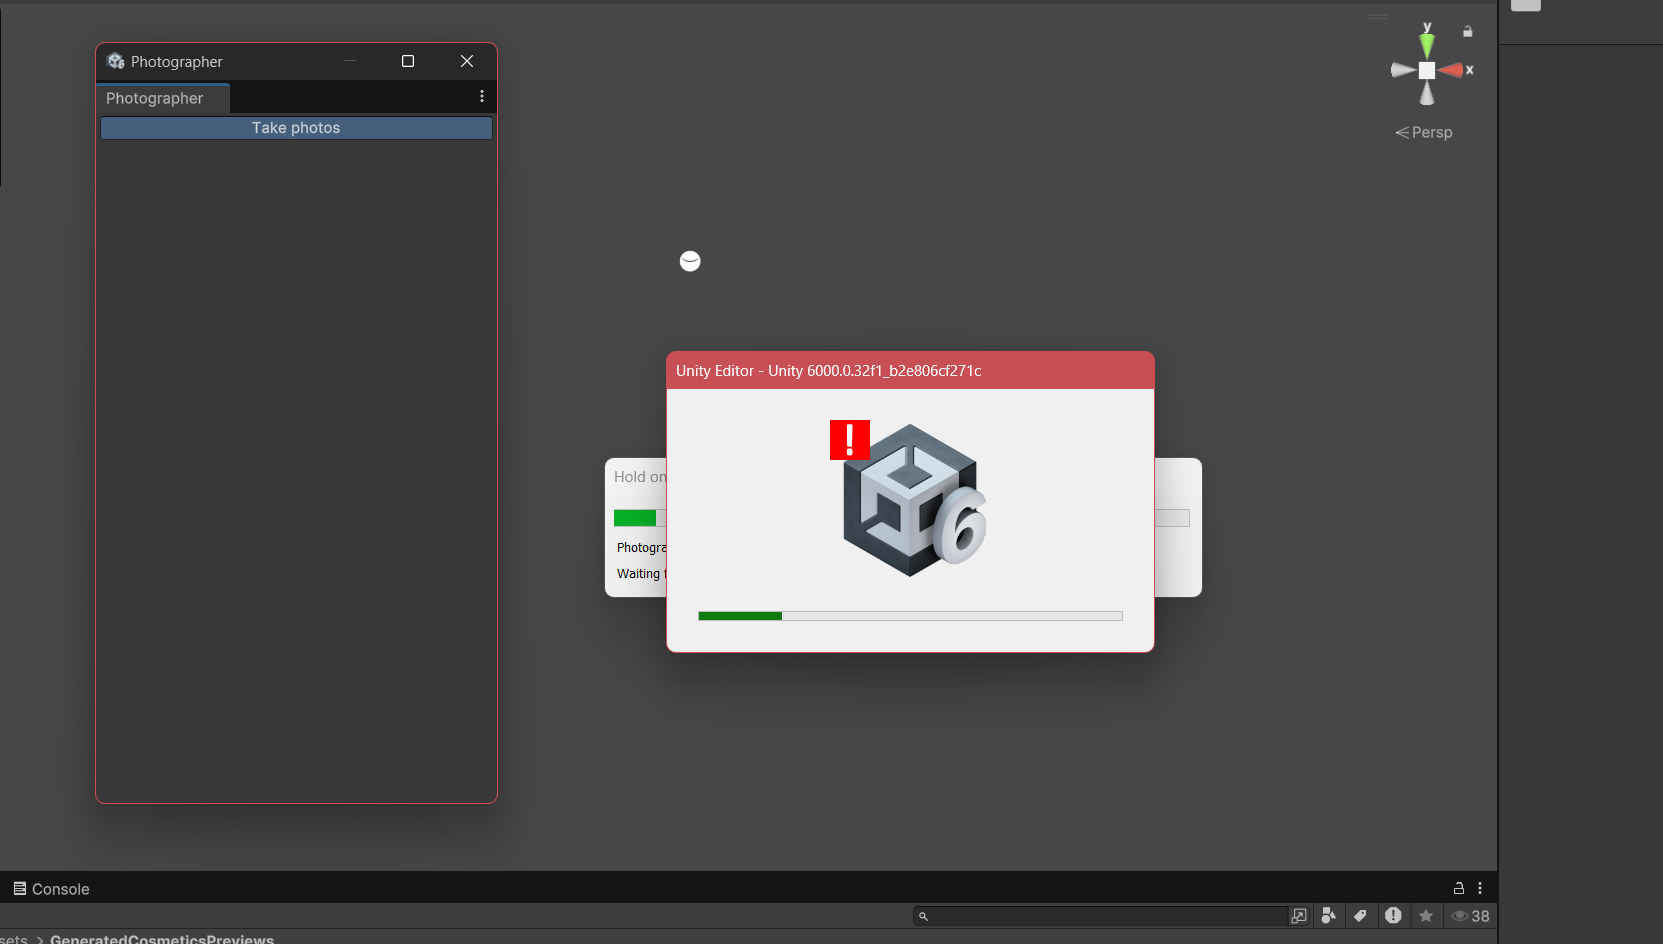Switch to the Console tab
This screenshot has height=944, width=1663.
click(51, 889)
